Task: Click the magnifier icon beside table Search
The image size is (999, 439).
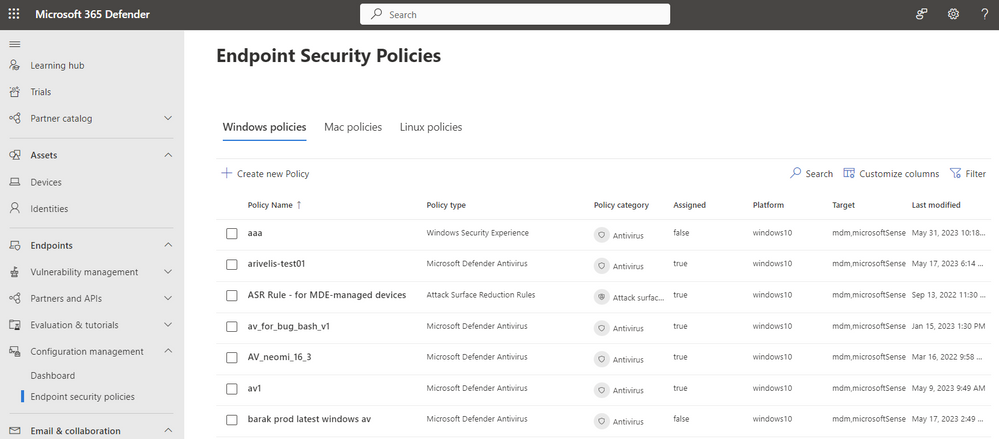Action: (795, 173)
